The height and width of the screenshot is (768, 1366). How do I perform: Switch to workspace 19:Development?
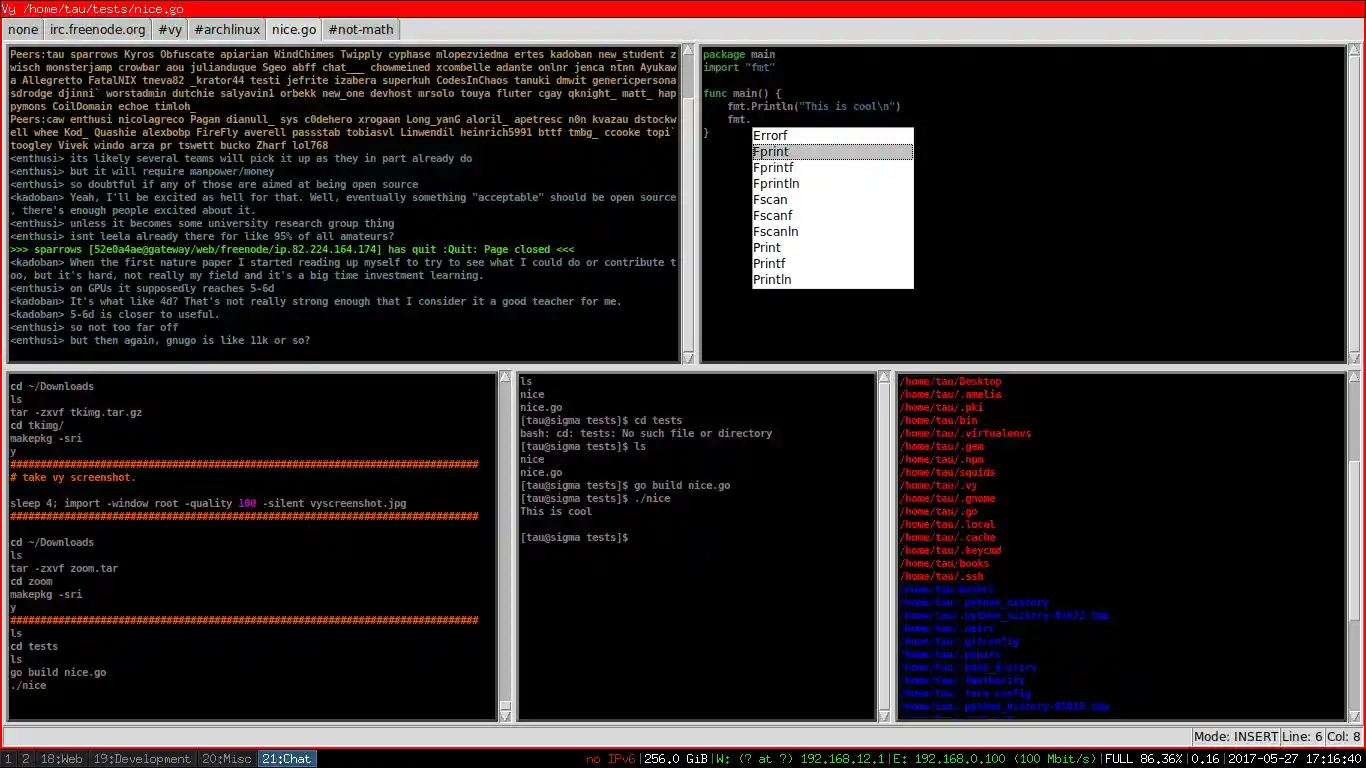[142, 758]
